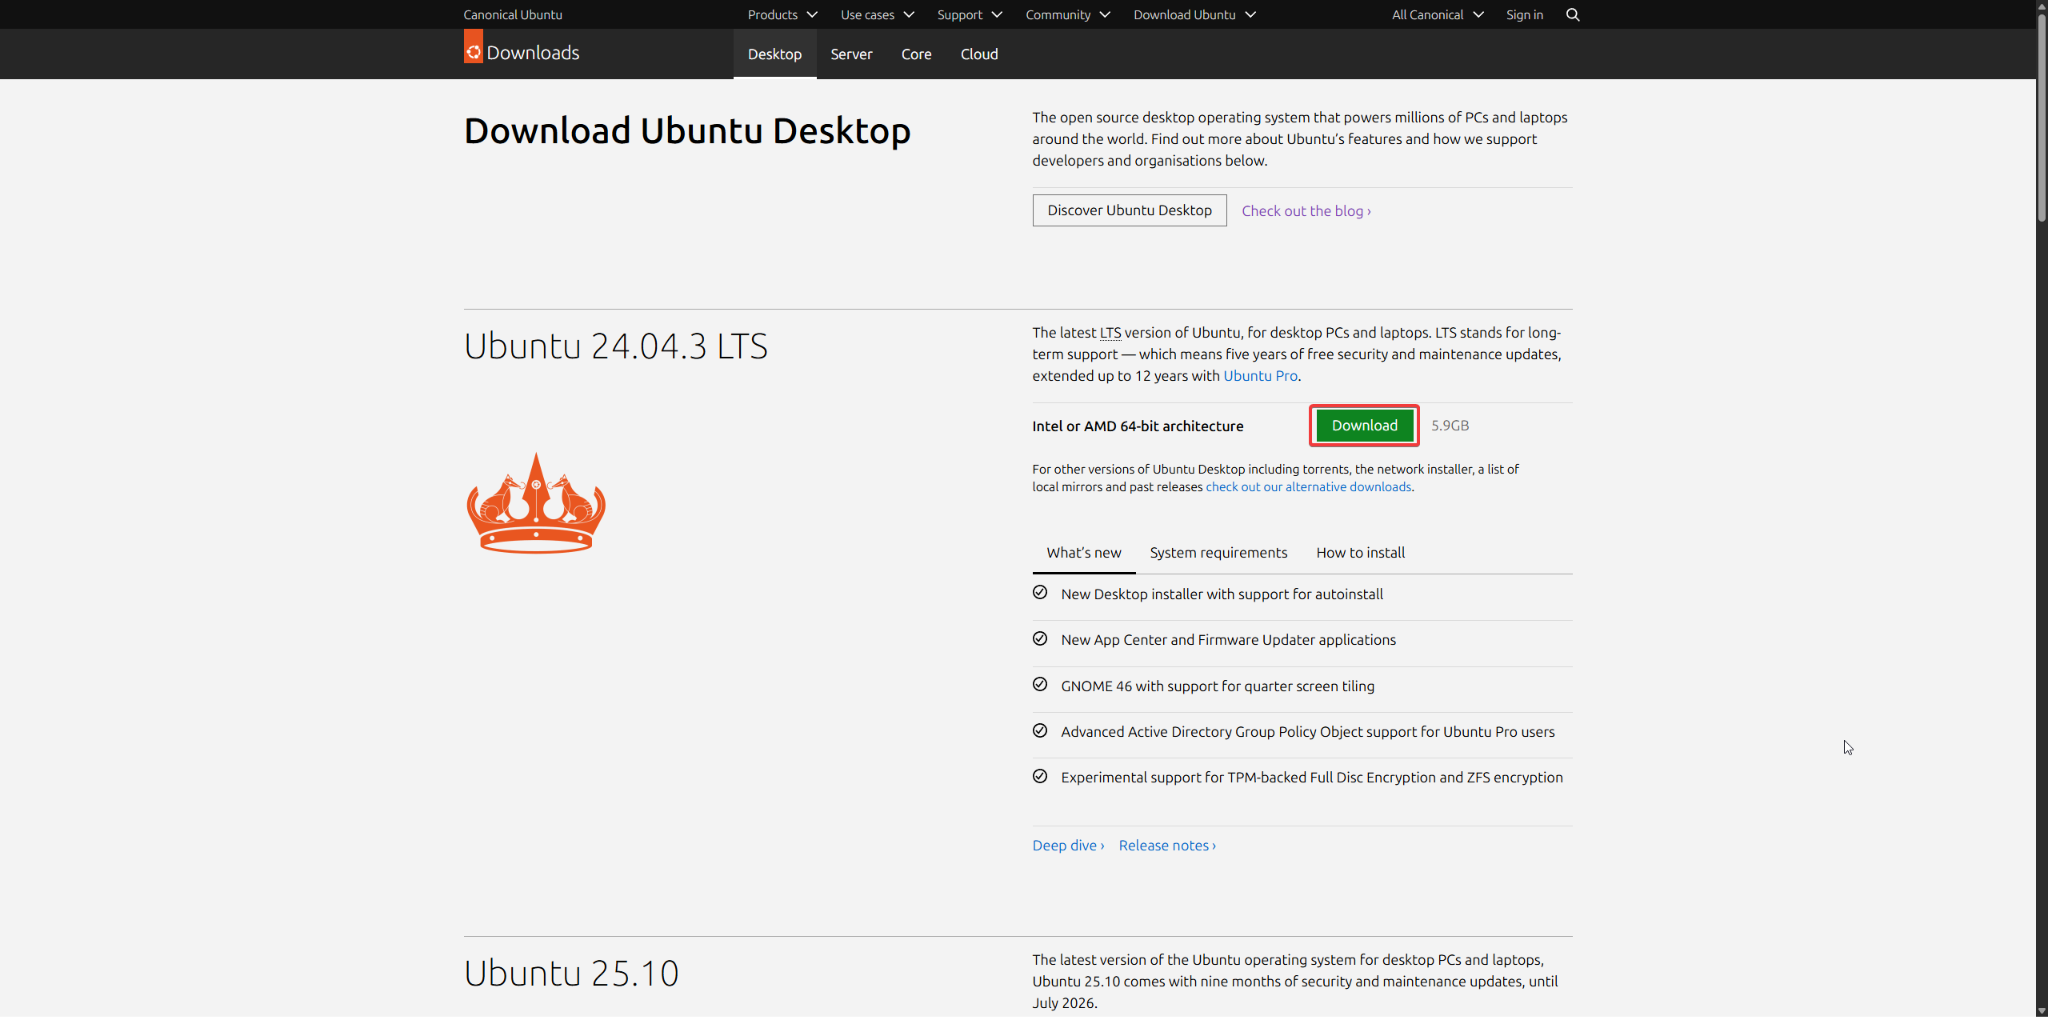Click the Sign in link
This screenshot has height=1017, width=2048.
pos(1524,15)
